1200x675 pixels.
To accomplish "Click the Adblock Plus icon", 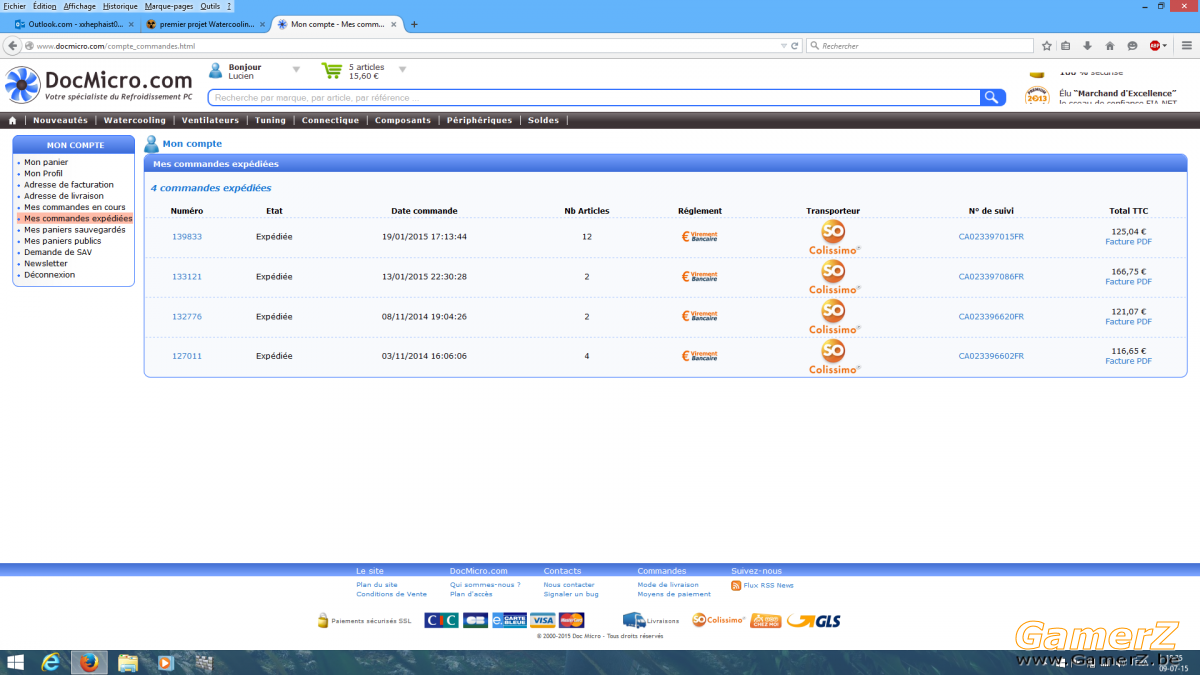I will tap(1154, 45).
